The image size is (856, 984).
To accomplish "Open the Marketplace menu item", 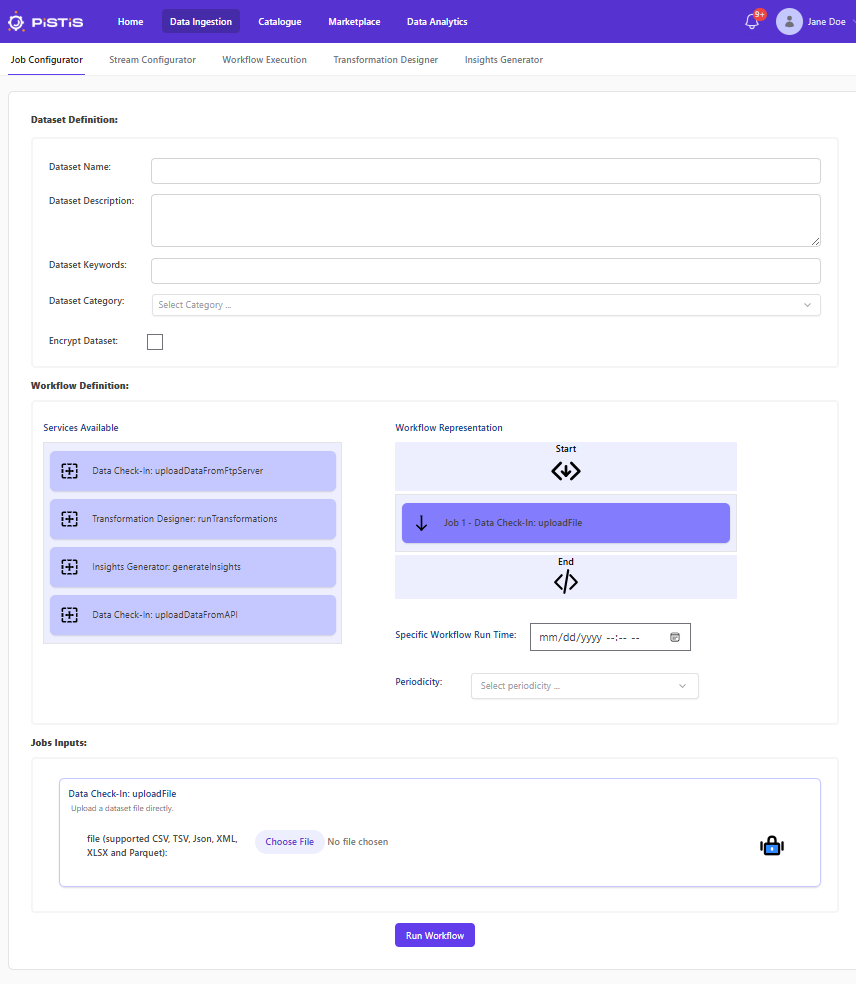I will (354, 22).
